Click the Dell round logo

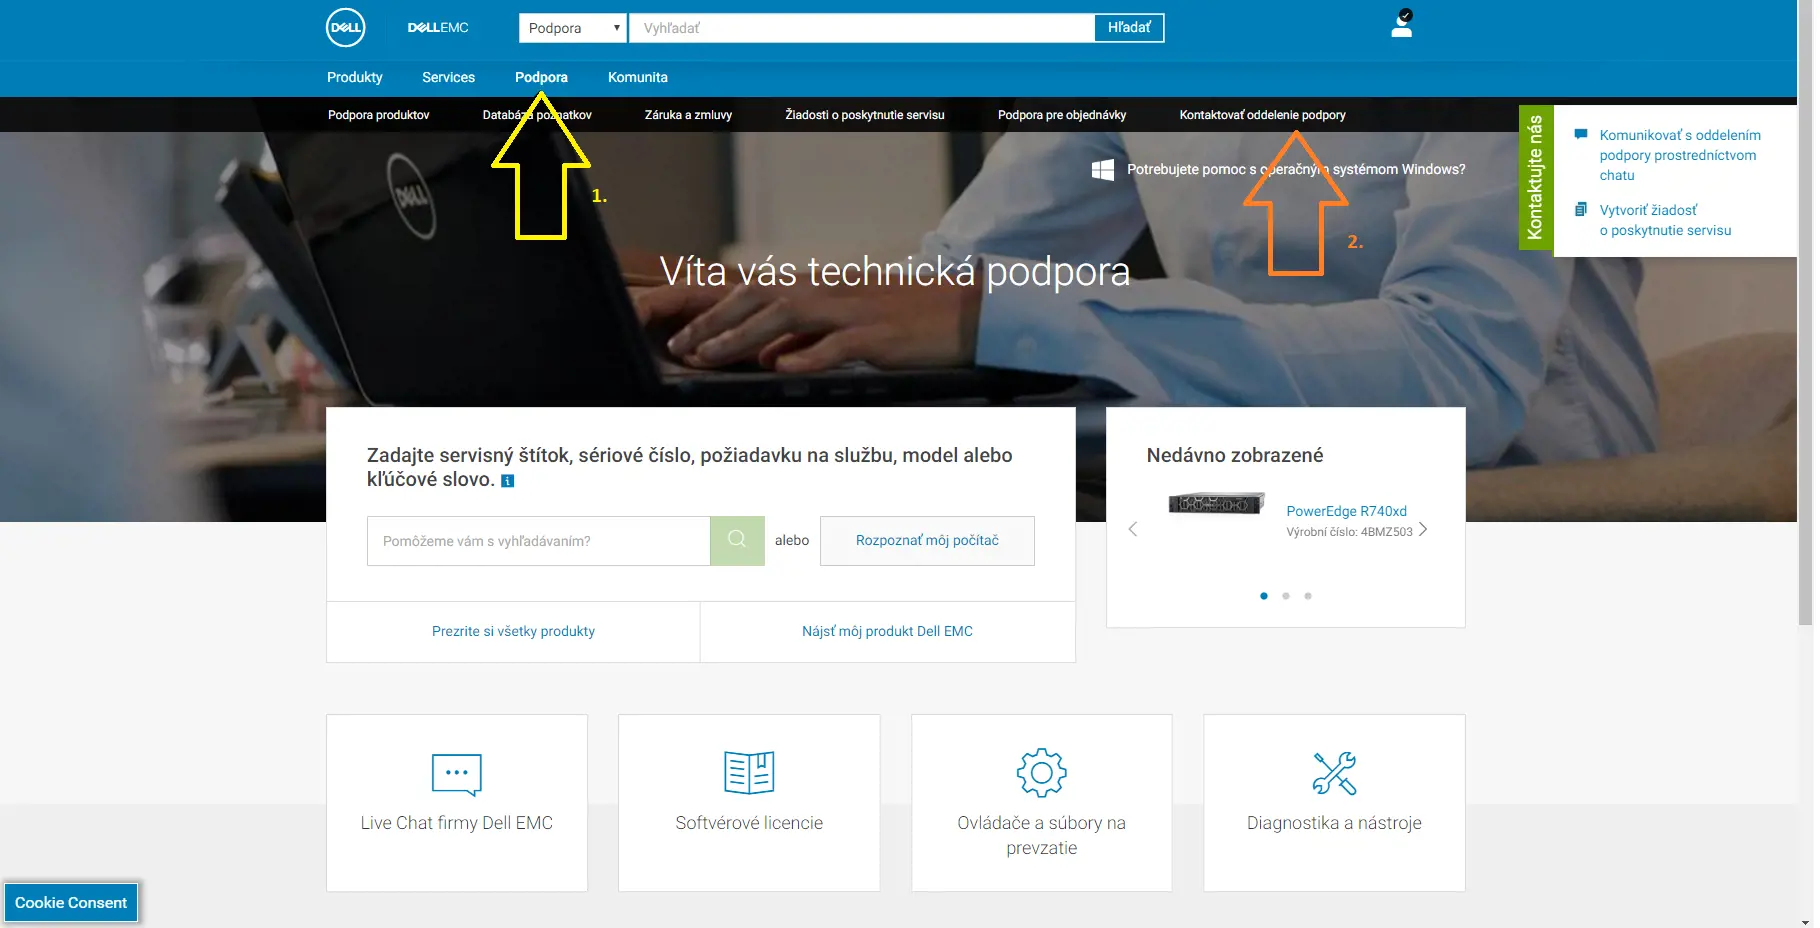pos(346,28)
